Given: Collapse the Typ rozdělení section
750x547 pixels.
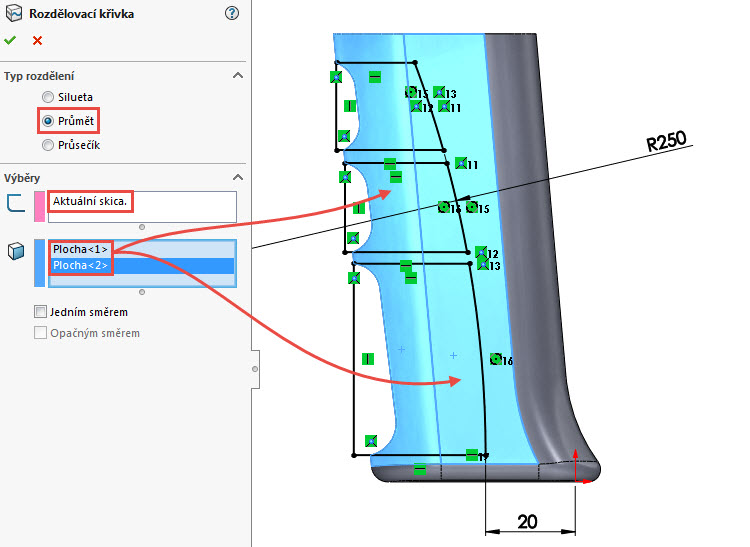Looking at the screenshot, I should [238, 76].
